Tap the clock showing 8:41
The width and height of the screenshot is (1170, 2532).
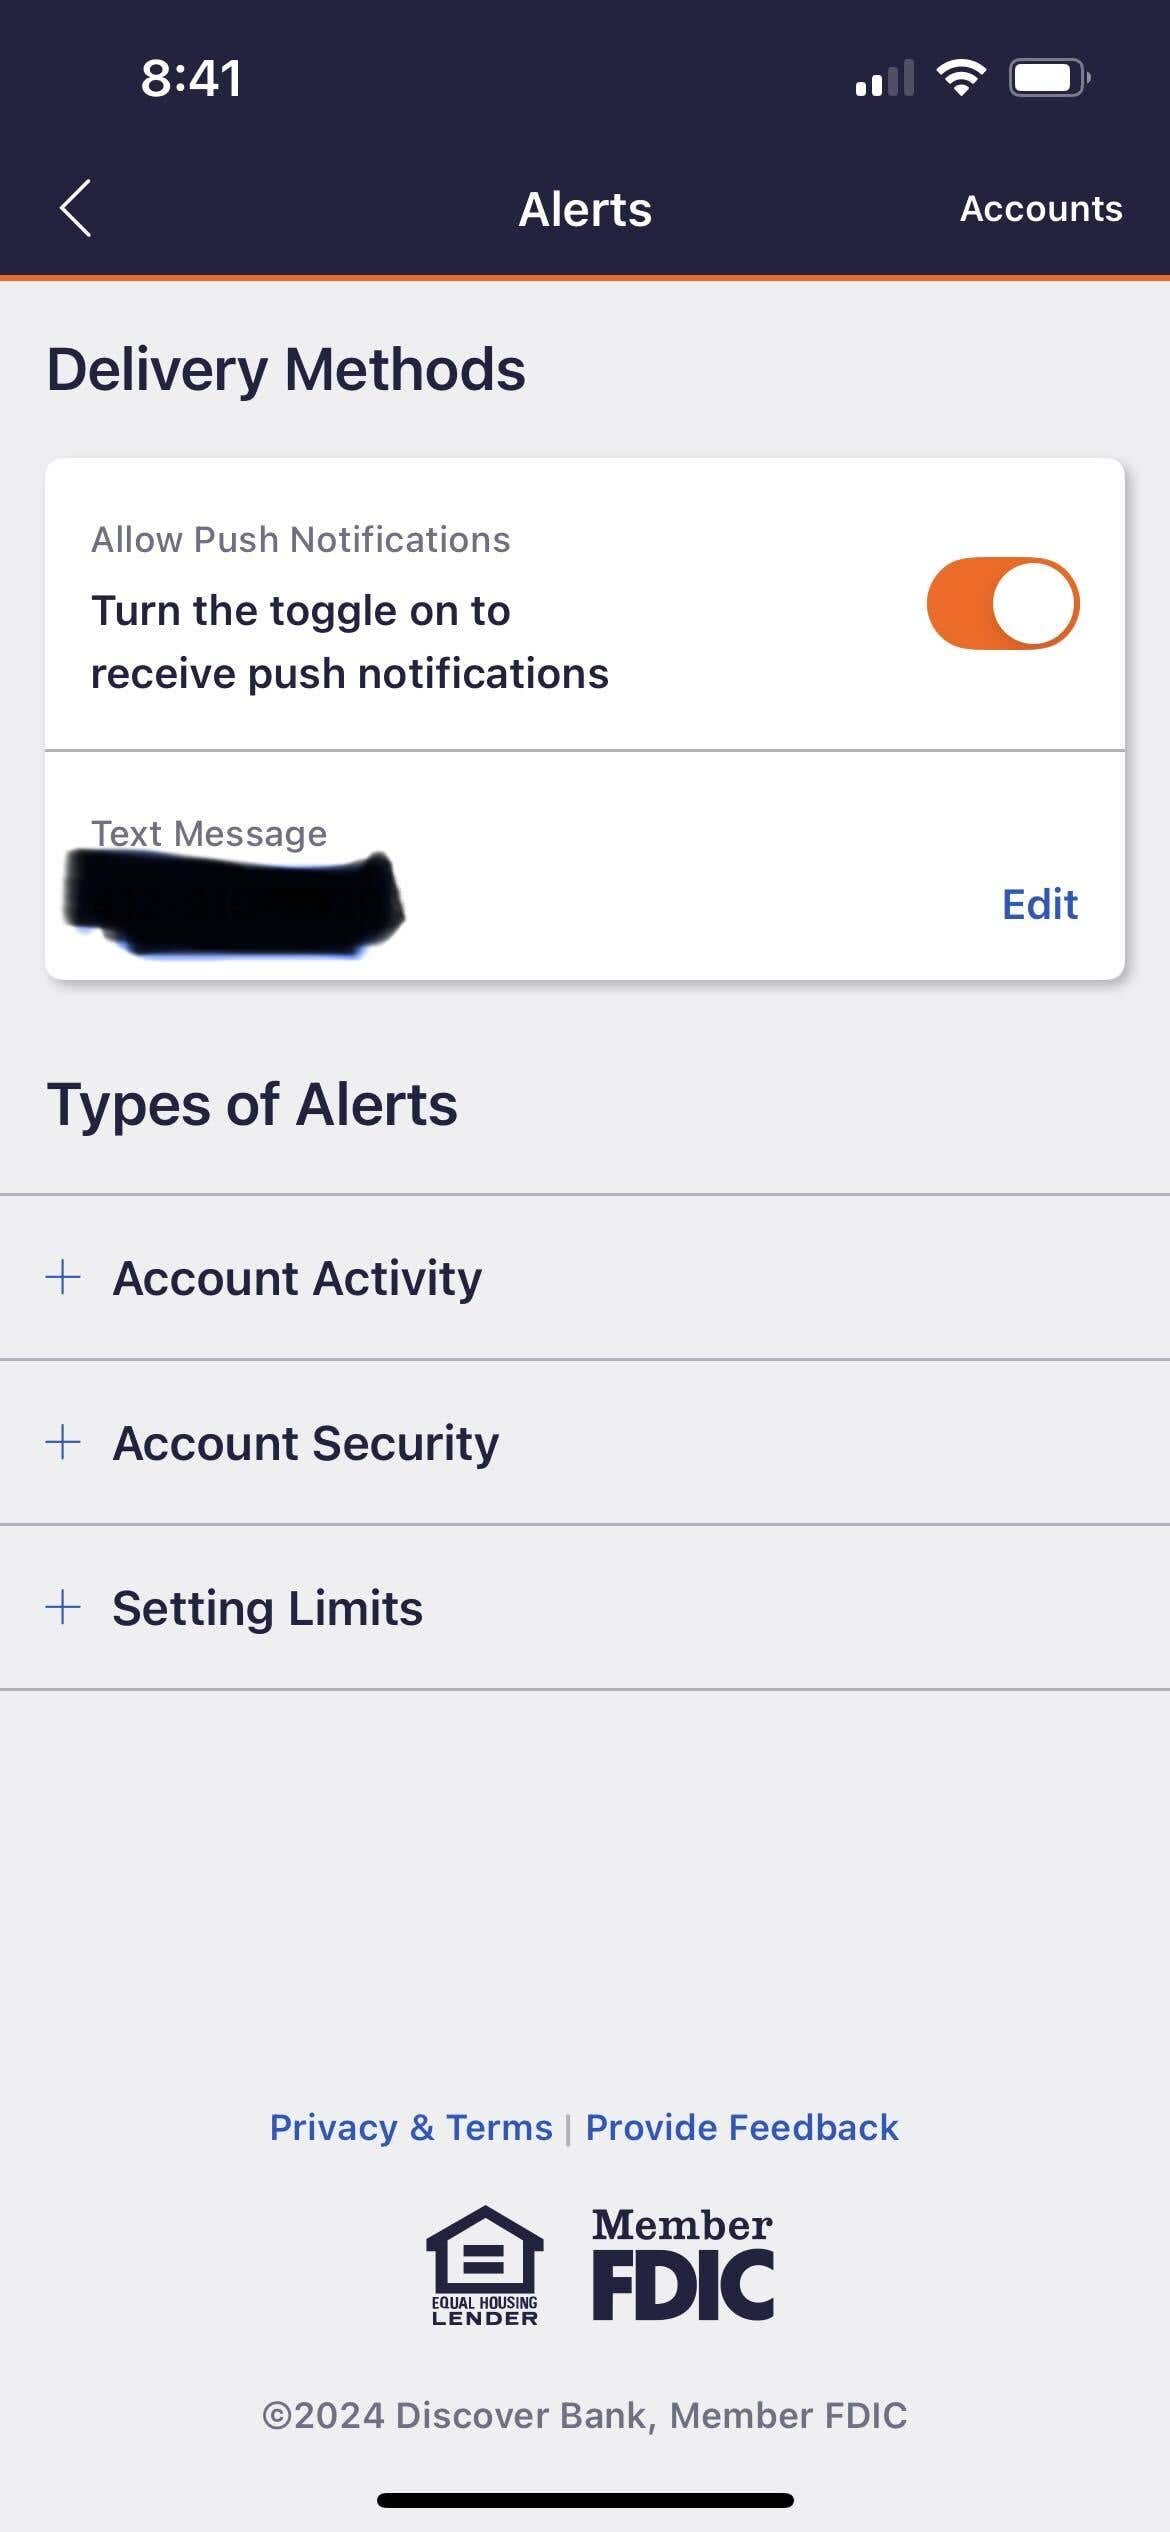click(191, 78)
